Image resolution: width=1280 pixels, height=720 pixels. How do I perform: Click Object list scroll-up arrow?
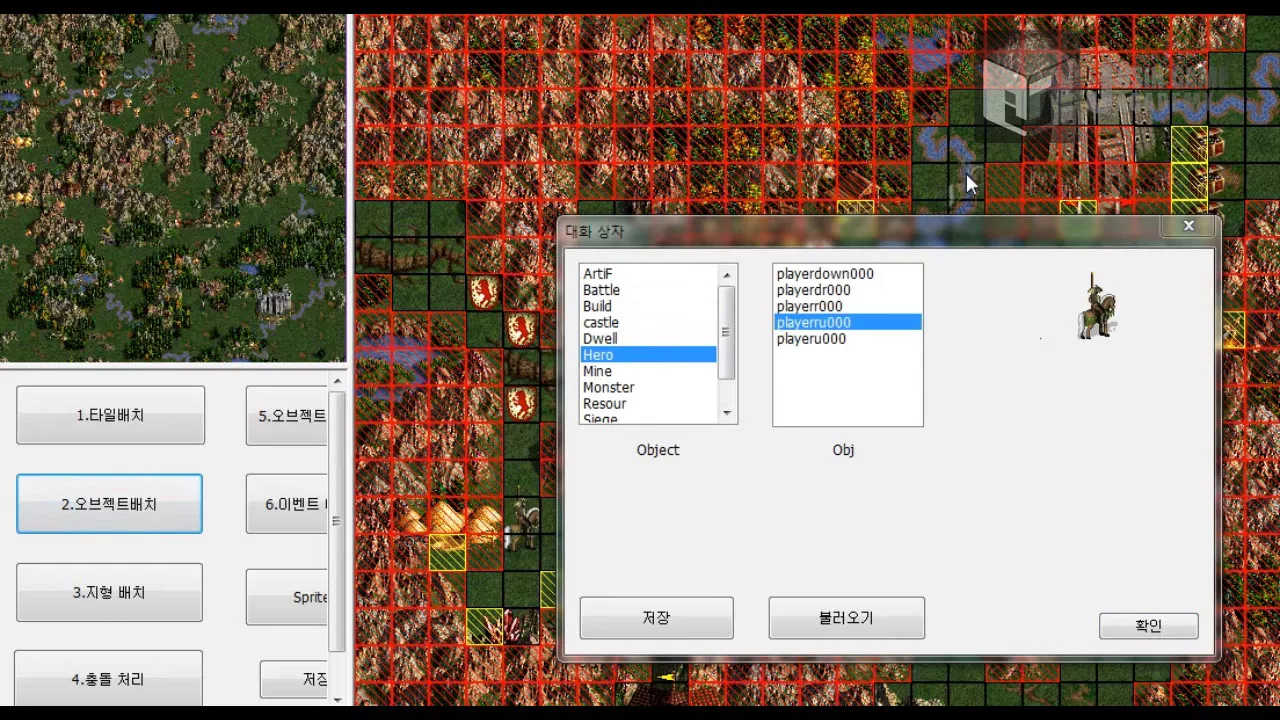(x=727, y=275)
